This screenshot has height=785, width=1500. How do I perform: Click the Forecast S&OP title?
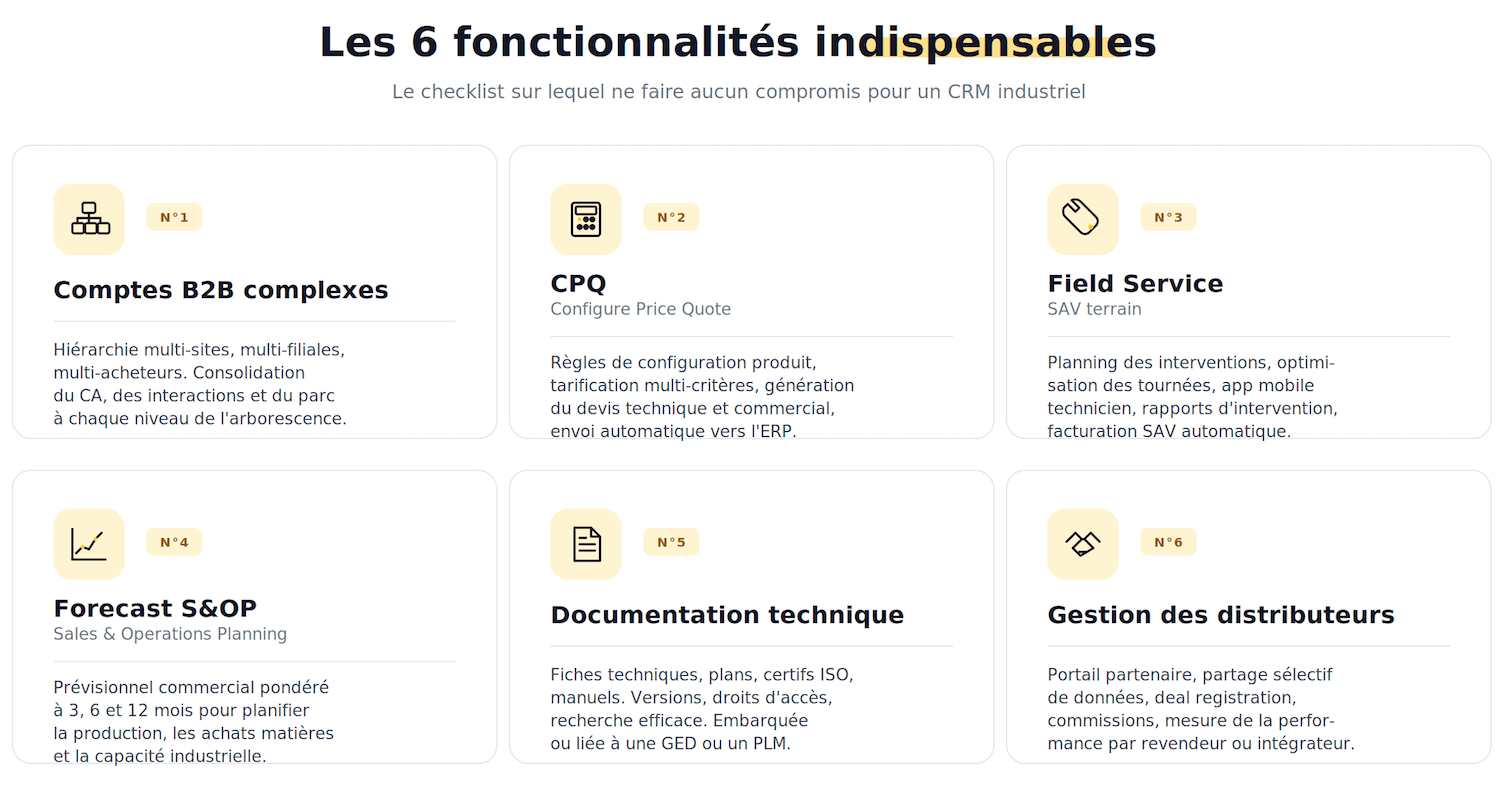click(155, 608)
